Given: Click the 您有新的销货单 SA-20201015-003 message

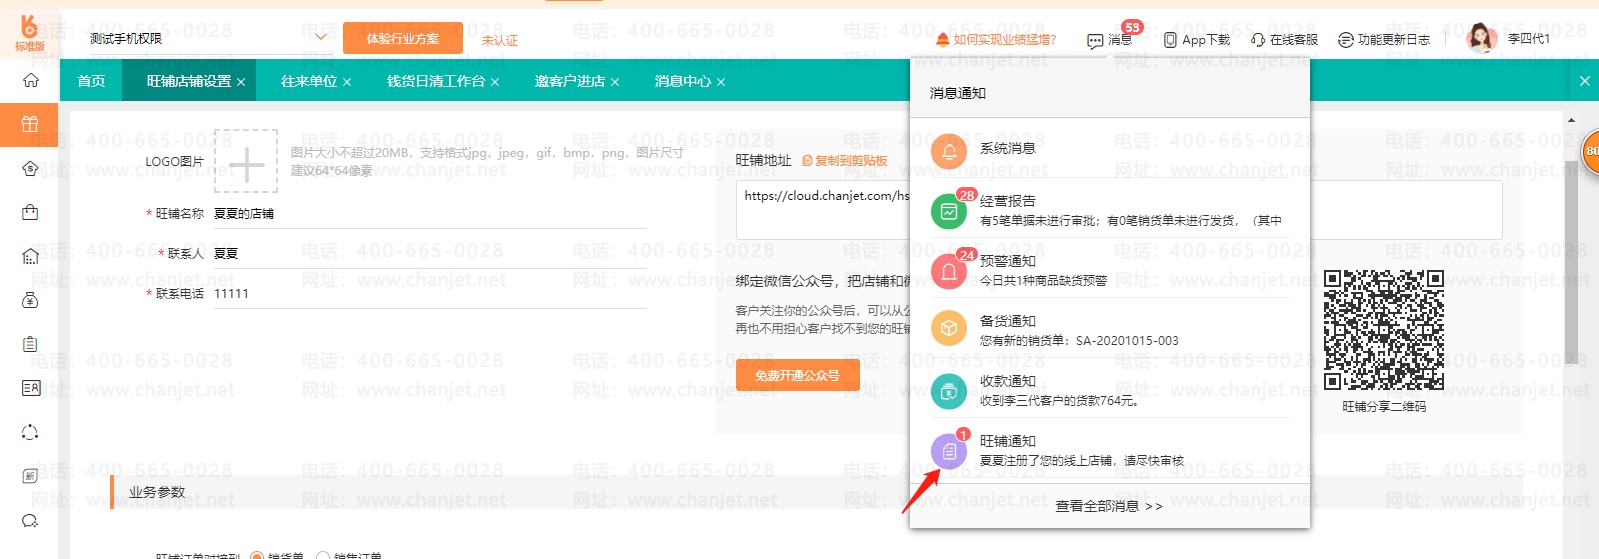Looking at the screenshot, I should pos(1079,341).
